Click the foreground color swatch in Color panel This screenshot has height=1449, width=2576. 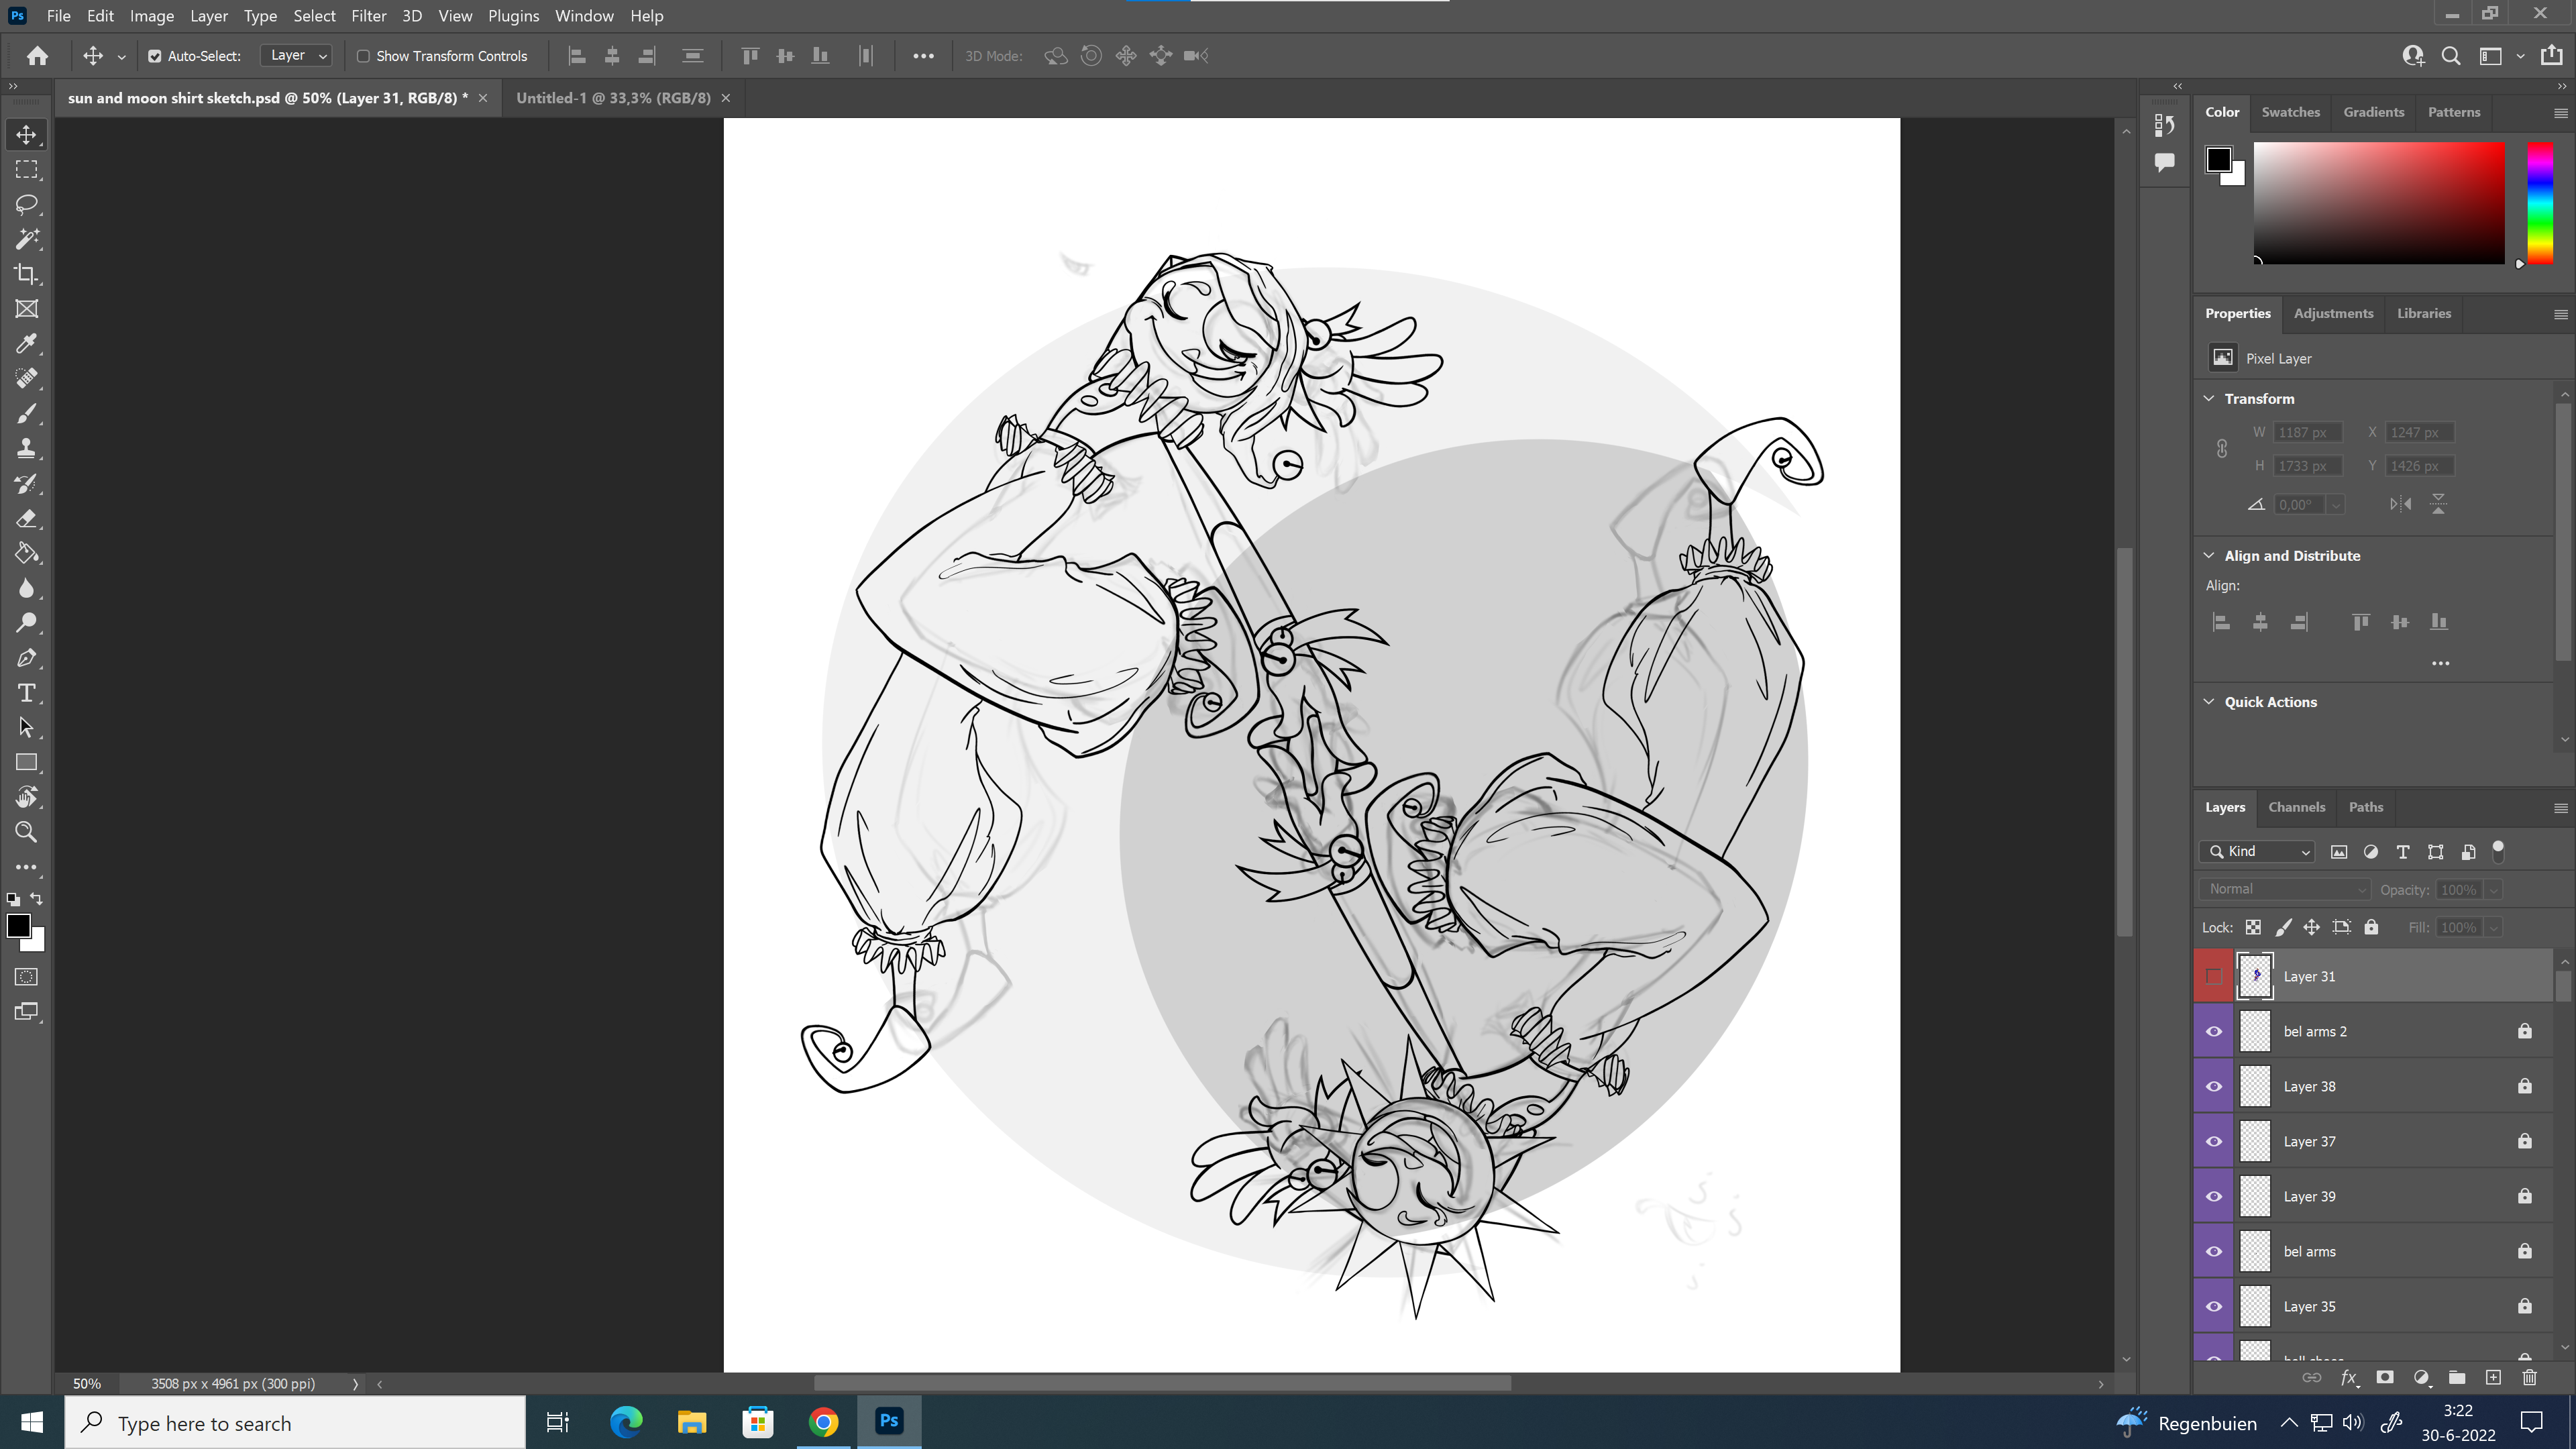tap(2219, 160)
